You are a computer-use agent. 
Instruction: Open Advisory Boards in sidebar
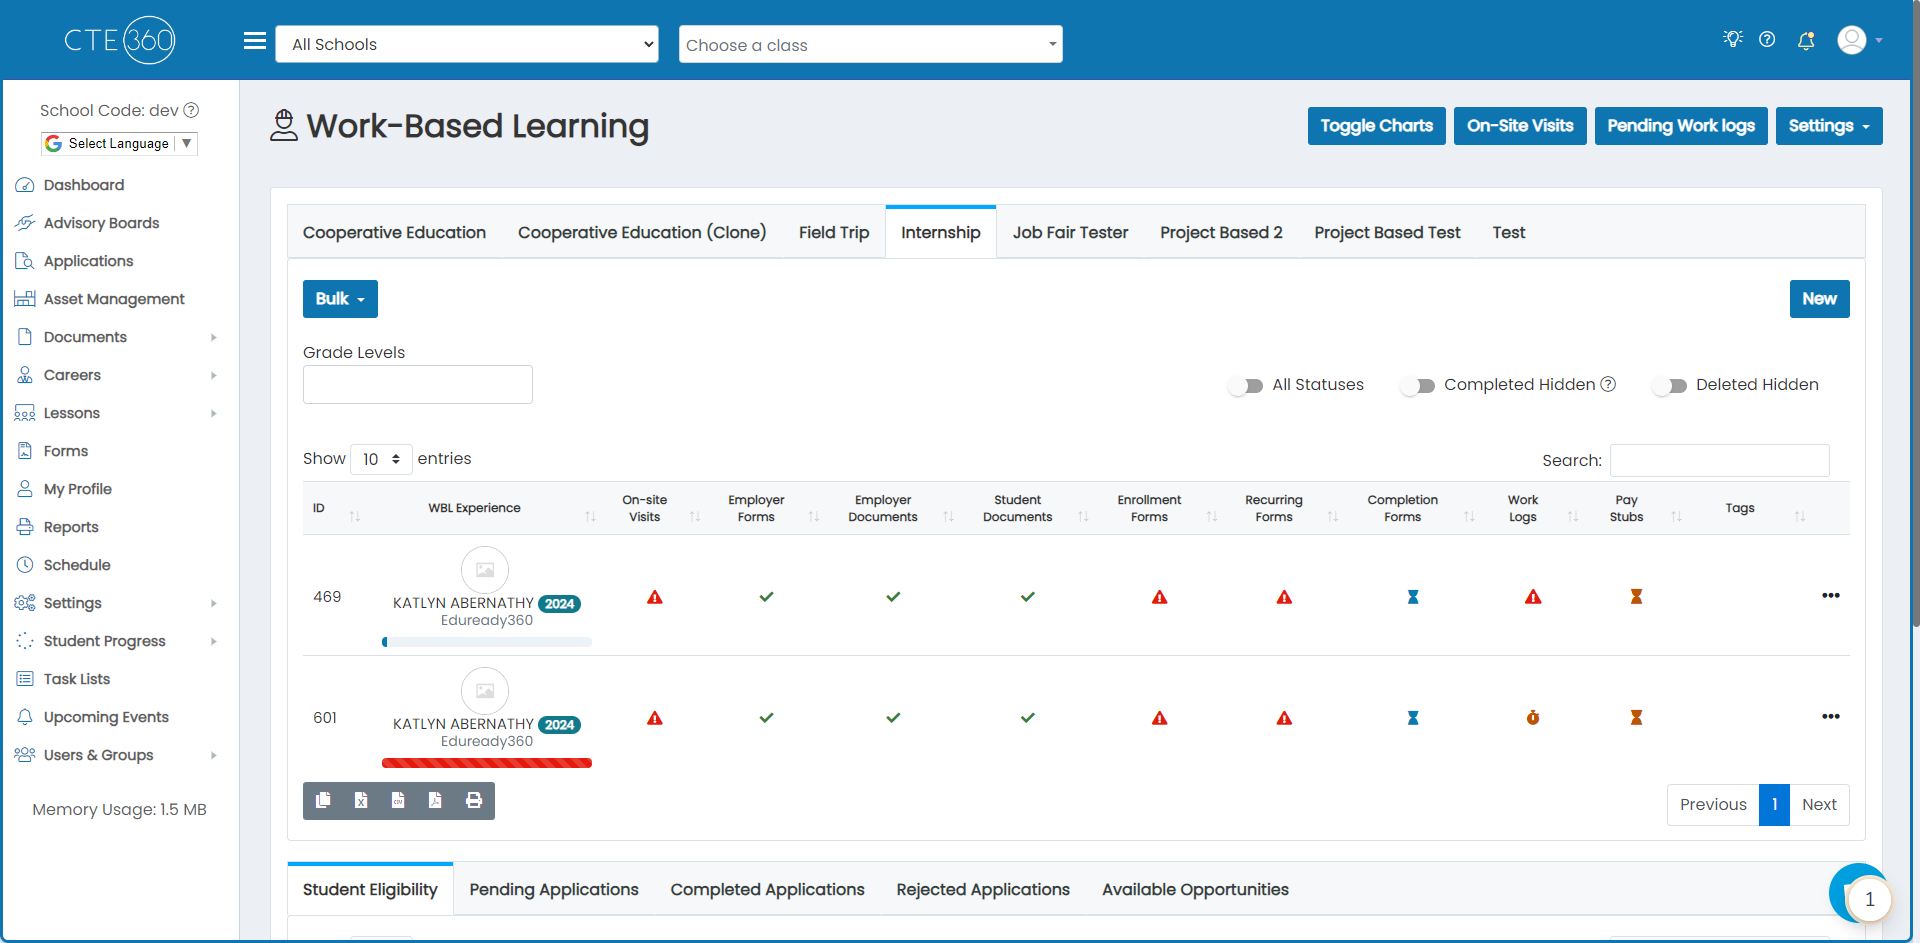click(x=101, y=223)
